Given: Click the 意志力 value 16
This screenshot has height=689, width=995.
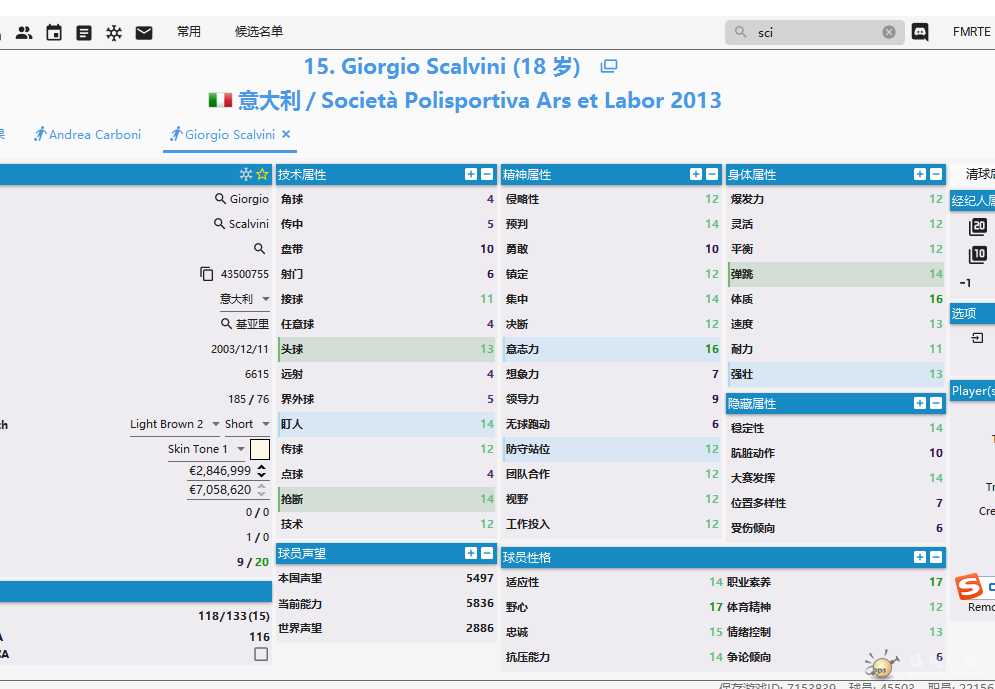Looking at the screenshot, I should click(x=712, y=349).
